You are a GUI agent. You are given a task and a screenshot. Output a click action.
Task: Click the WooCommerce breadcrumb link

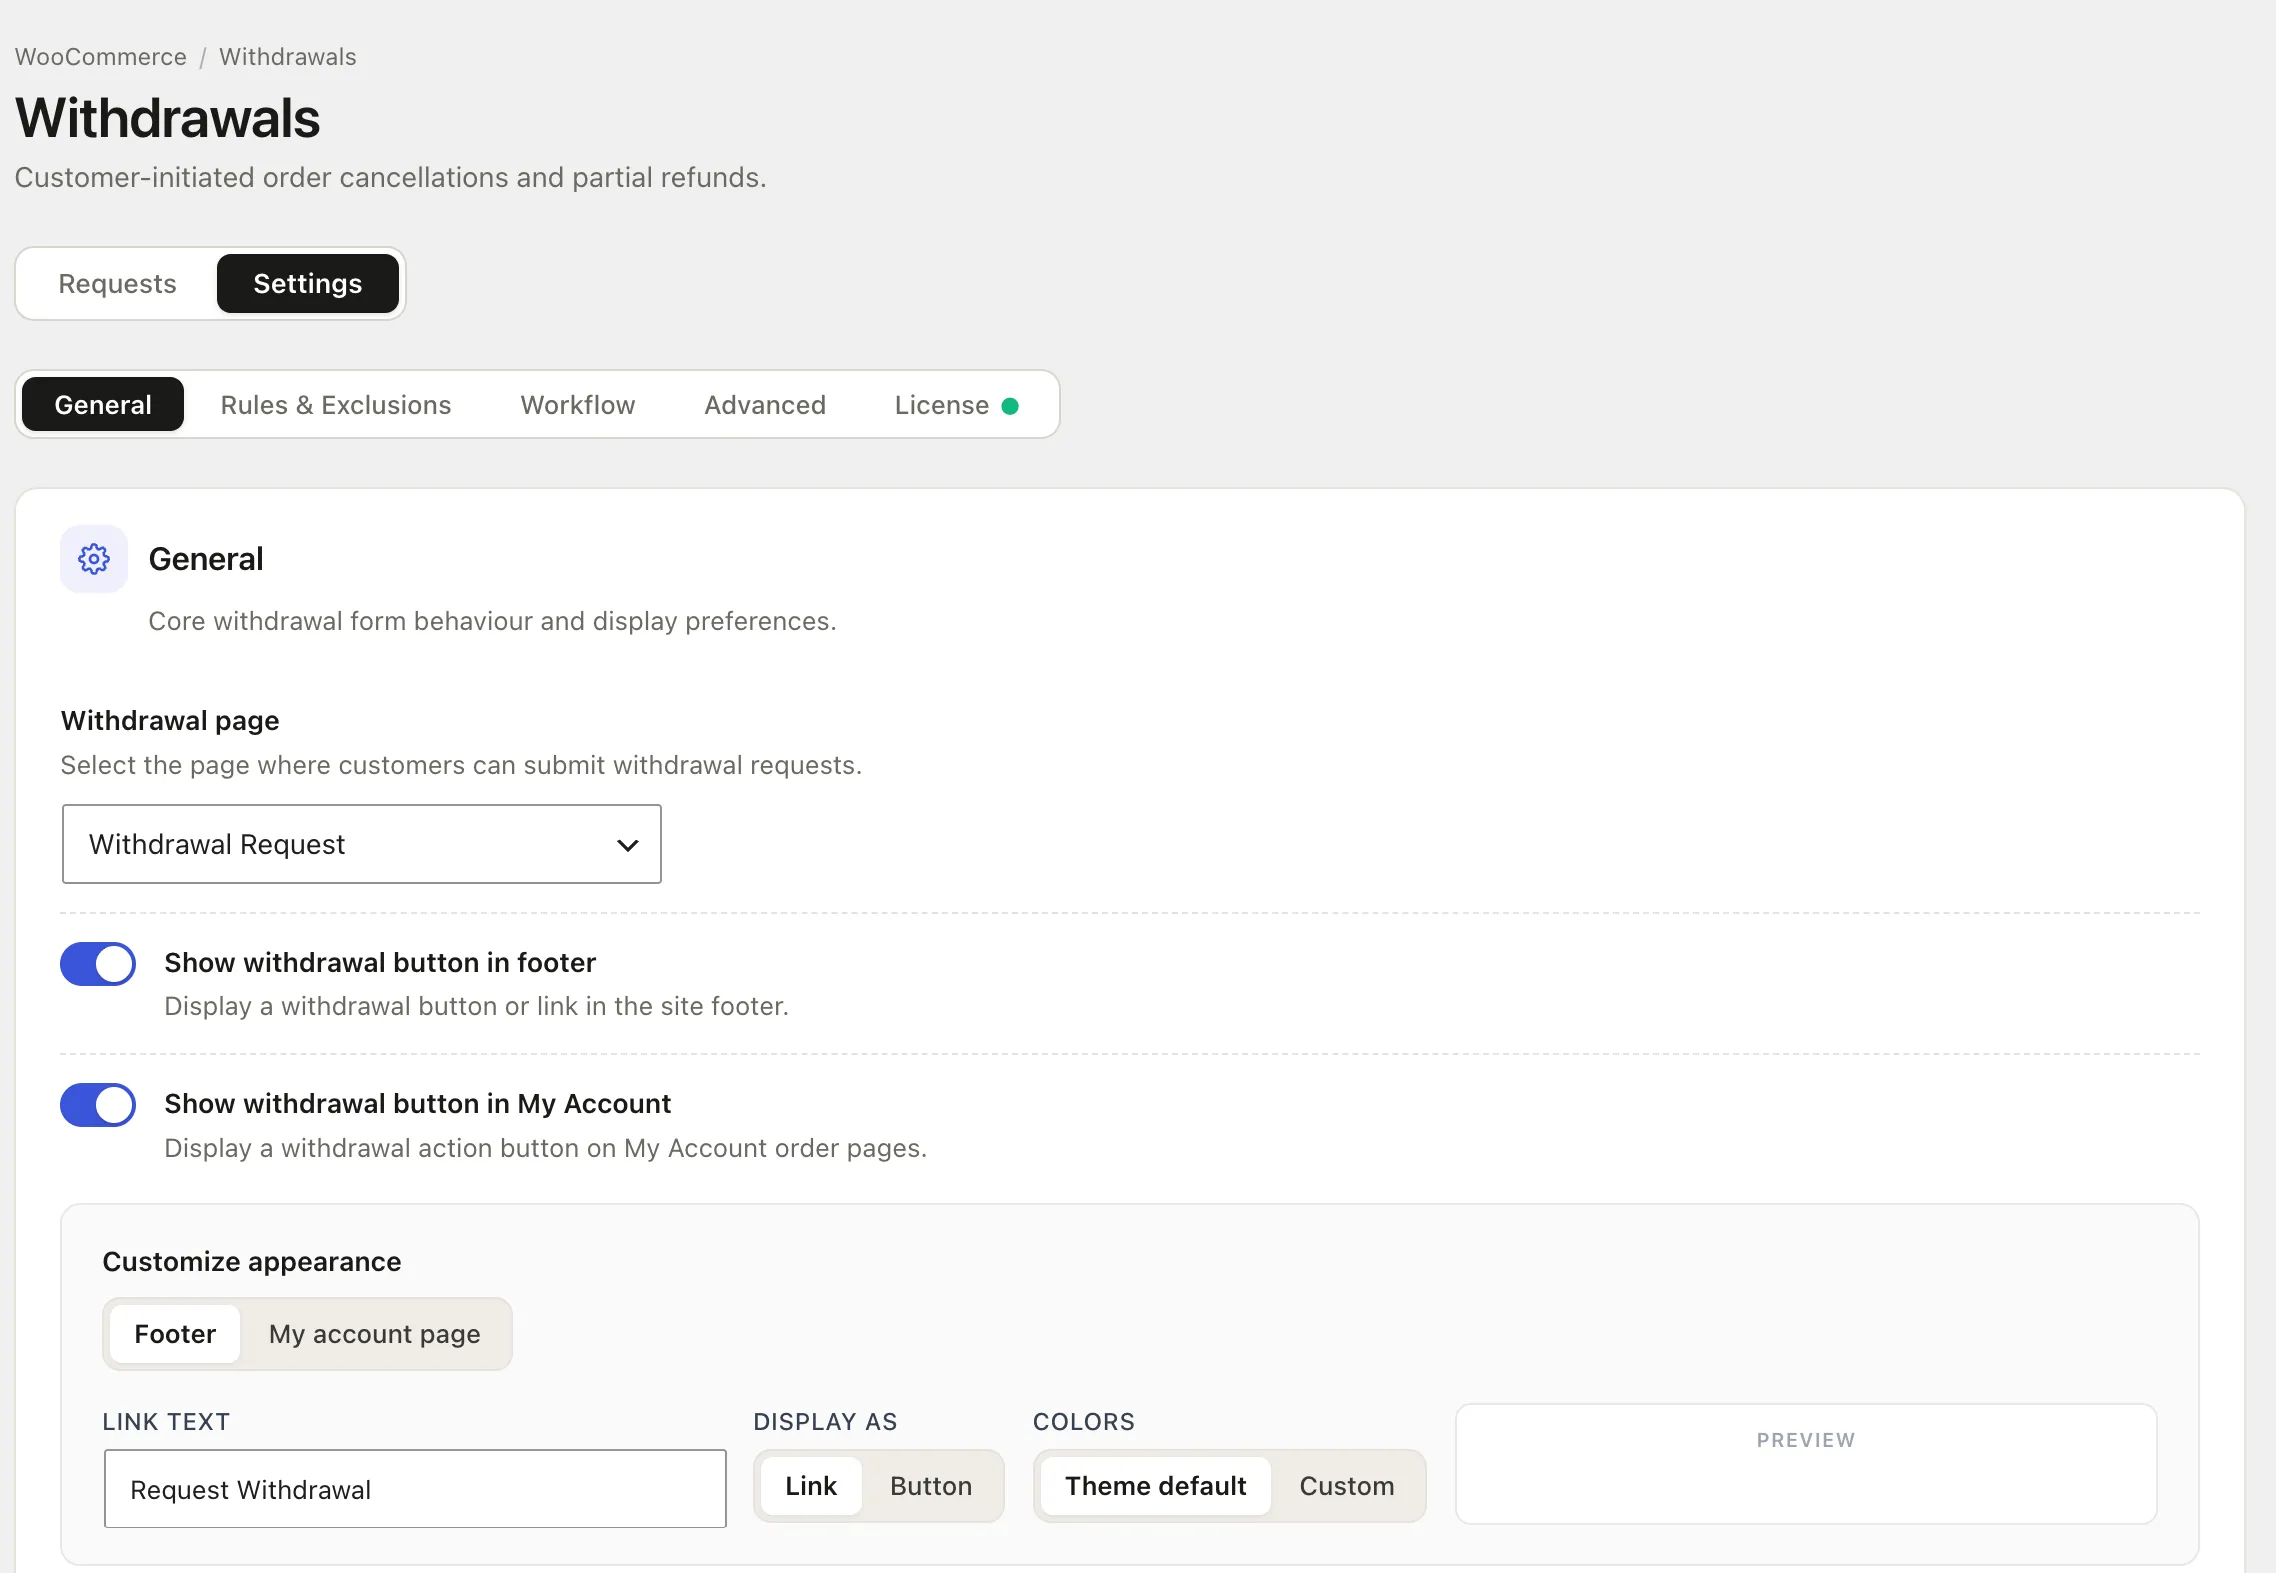(x=101, y=57)
